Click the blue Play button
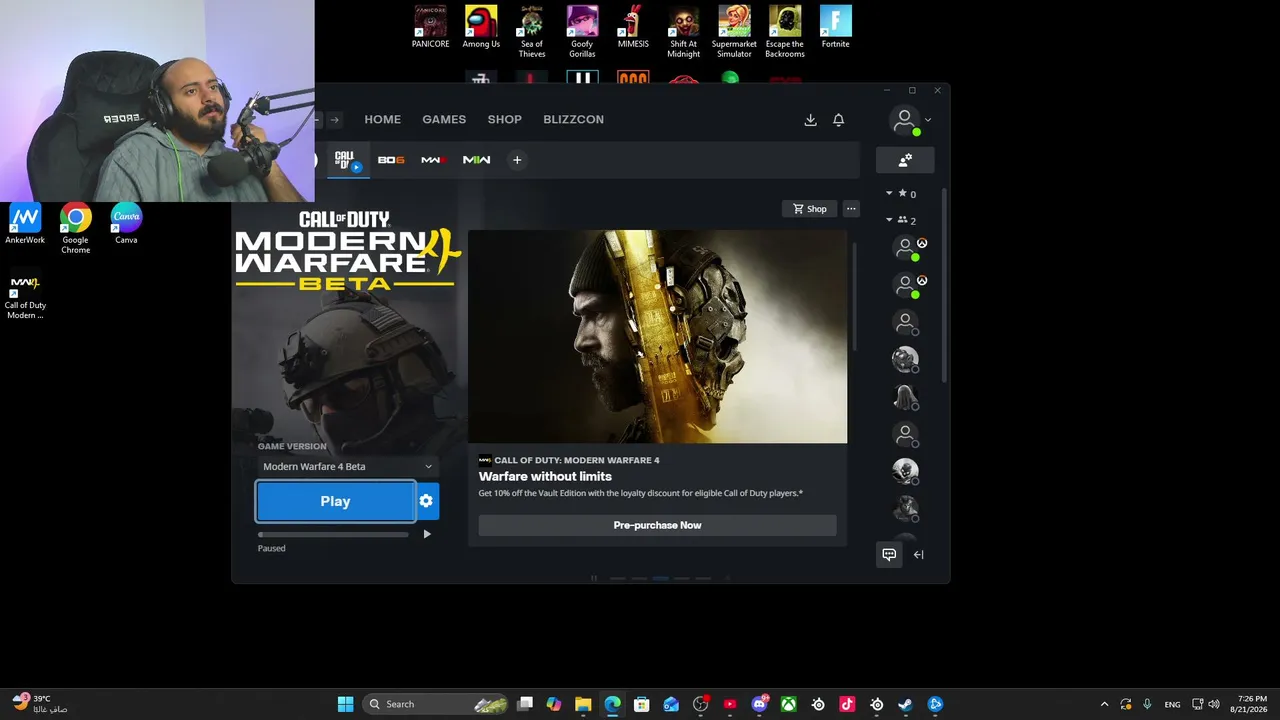The height and width of the screenshot is (720, 1280). (336, 501)
